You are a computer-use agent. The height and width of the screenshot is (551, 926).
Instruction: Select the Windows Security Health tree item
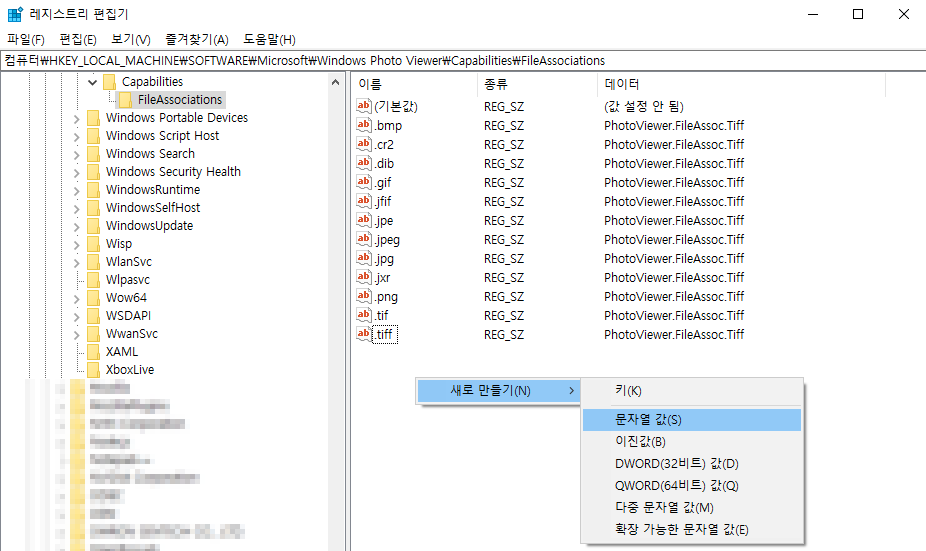click(173, 172)
